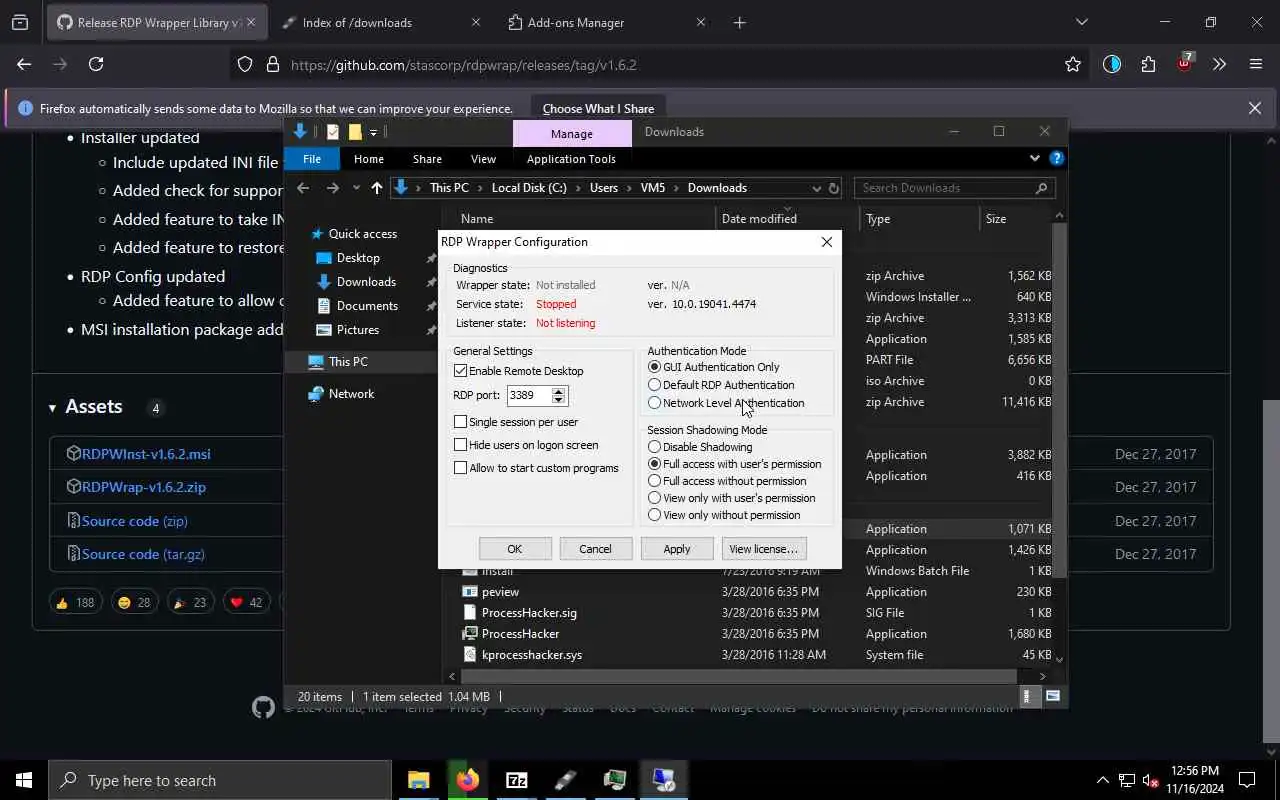Image resolution: width=1280 pixels, height=800 pixels.
Task: Open Firefox hamburger application menu
Action: (1256, 64)
